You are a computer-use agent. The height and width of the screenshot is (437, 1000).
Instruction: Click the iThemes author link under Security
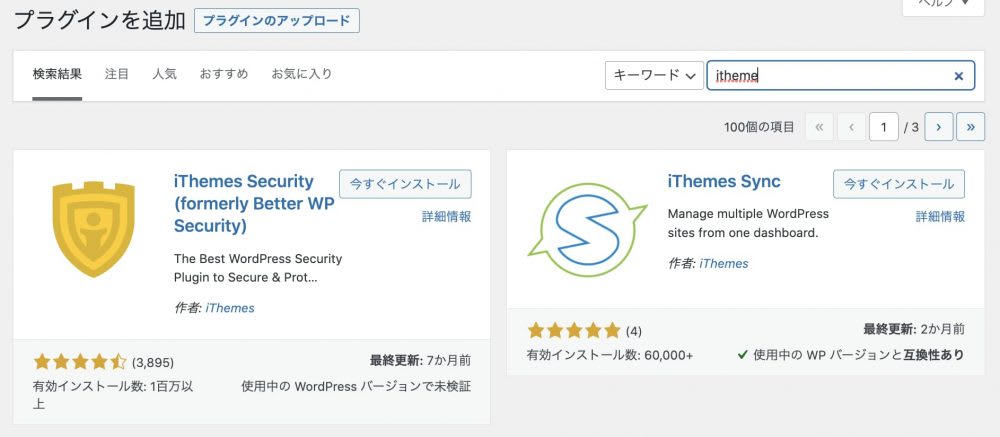[230, 308]
